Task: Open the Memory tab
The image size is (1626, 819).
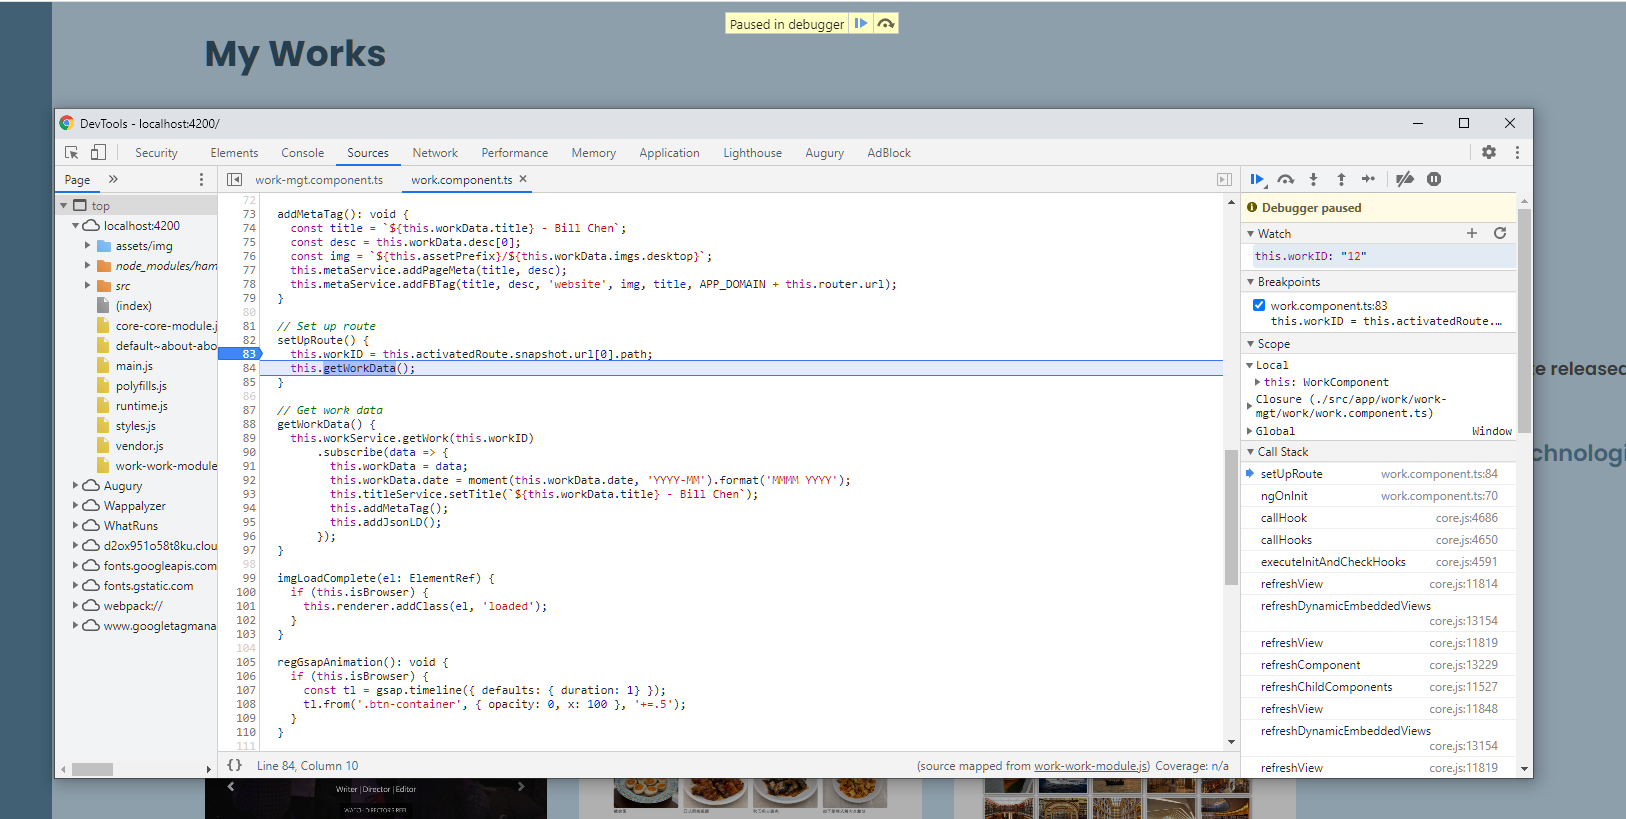Action: (x=593, y=153)
